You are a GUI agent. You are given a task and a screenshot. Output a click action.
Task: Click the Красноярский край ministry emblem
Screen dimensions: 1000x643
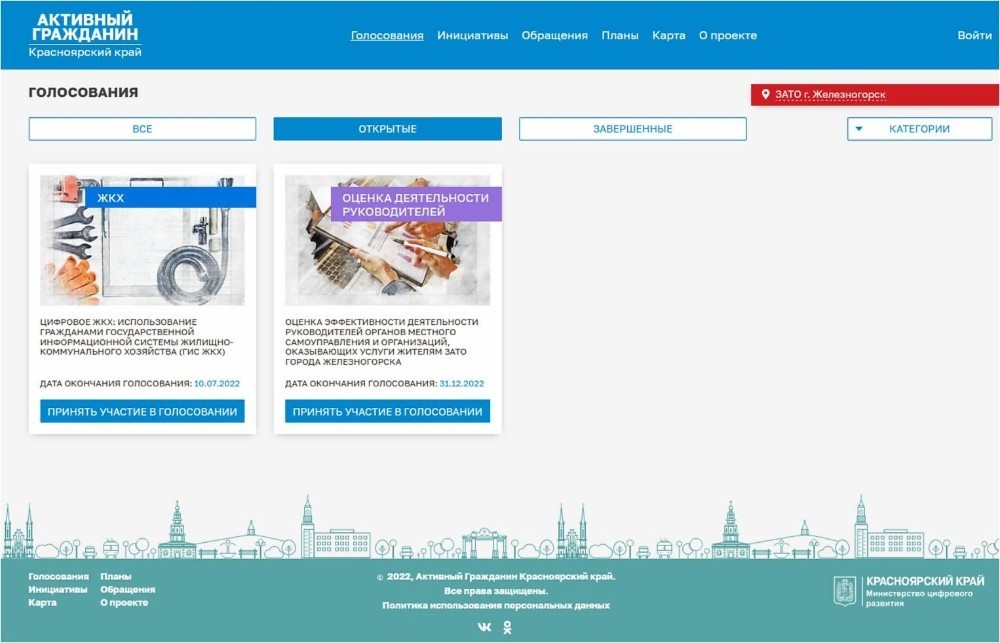[x=845, y=591]
